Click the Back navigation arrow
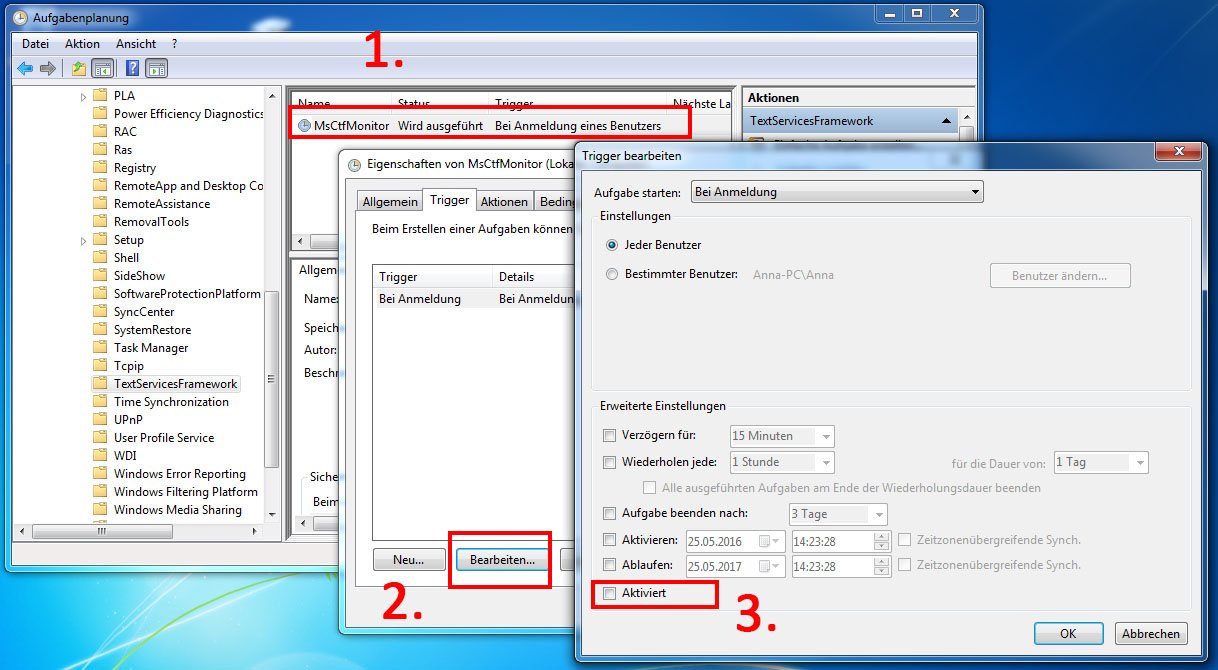 tap(25, 68)
